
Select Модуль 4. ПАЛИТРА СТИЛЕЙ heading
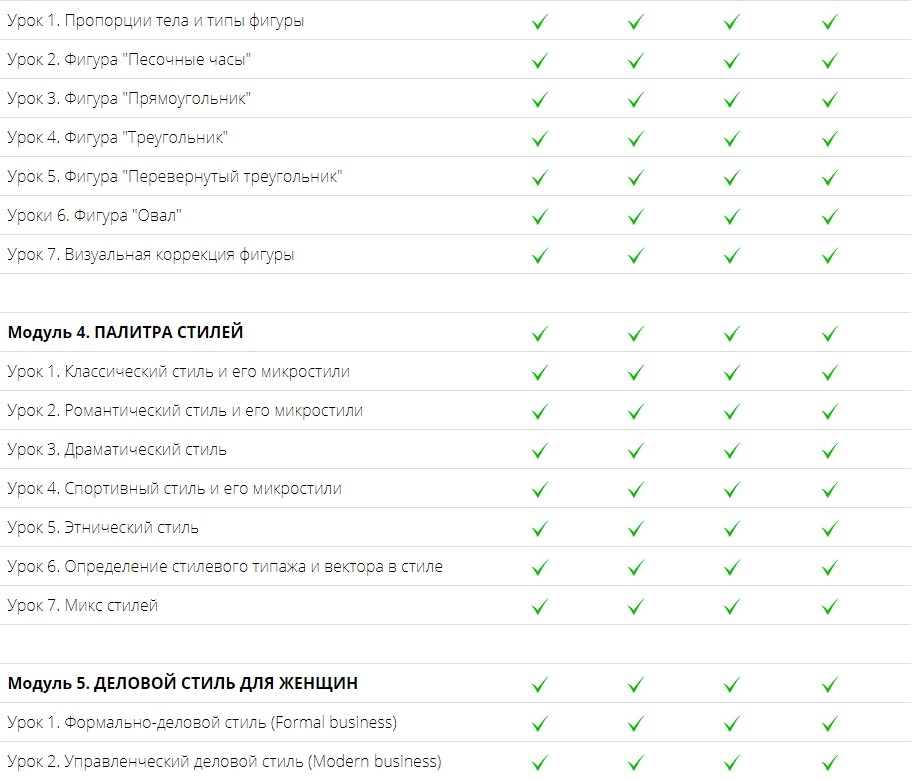(125, 332)
